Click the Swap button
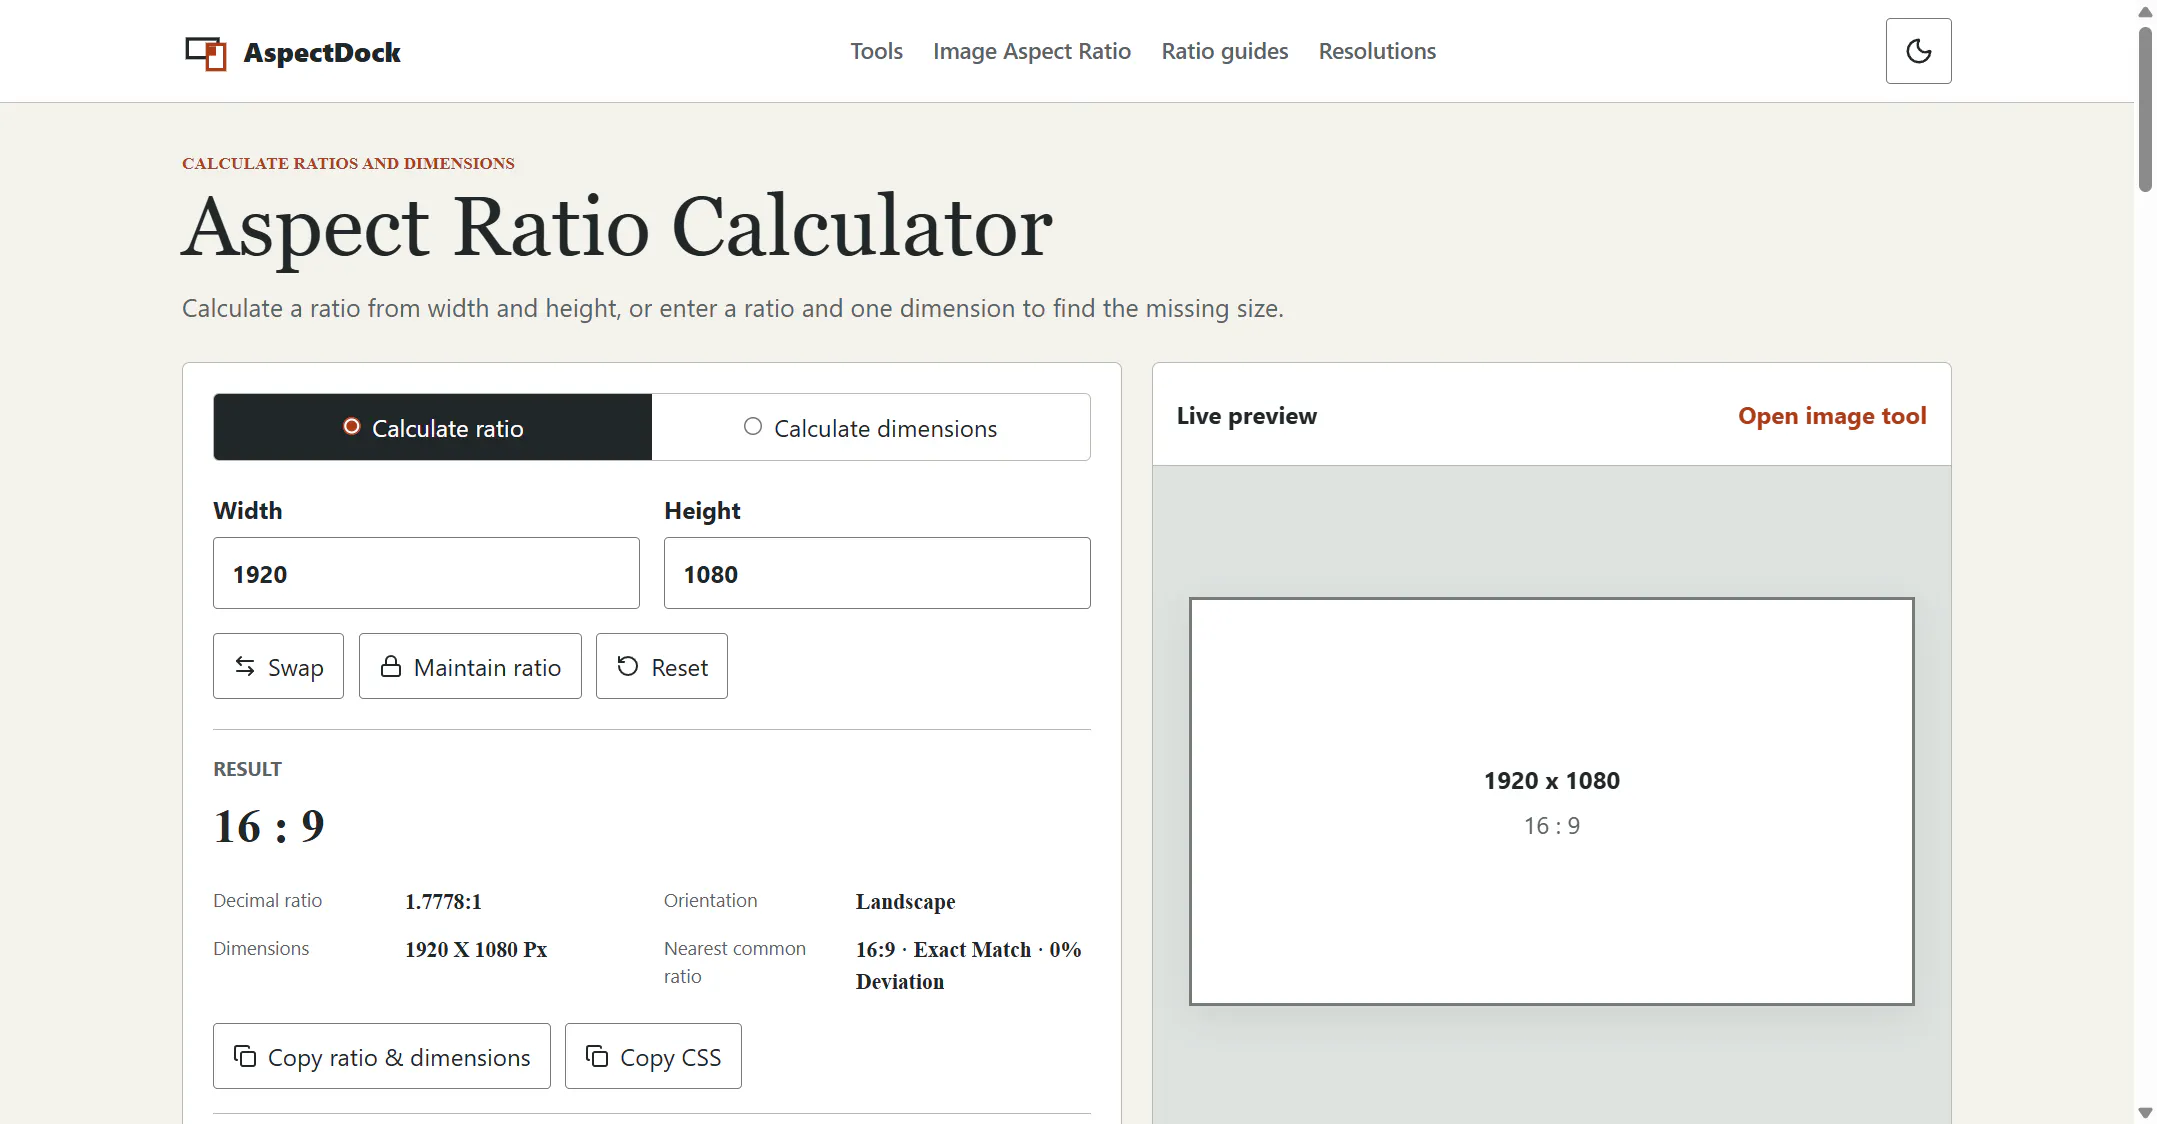 point(278,666)
